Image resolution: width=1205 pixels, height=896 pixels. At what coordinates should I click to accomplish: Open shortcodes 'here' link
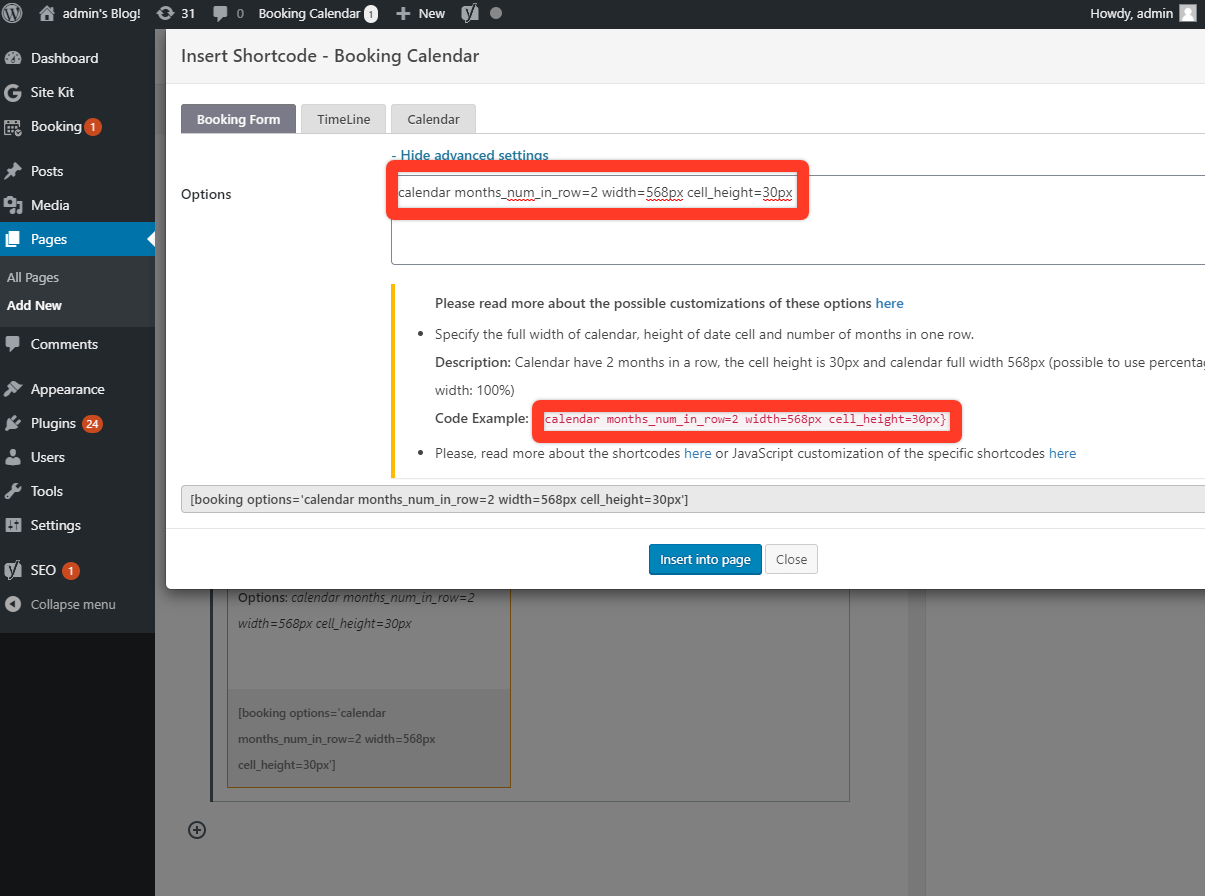(x=698, y=453)
